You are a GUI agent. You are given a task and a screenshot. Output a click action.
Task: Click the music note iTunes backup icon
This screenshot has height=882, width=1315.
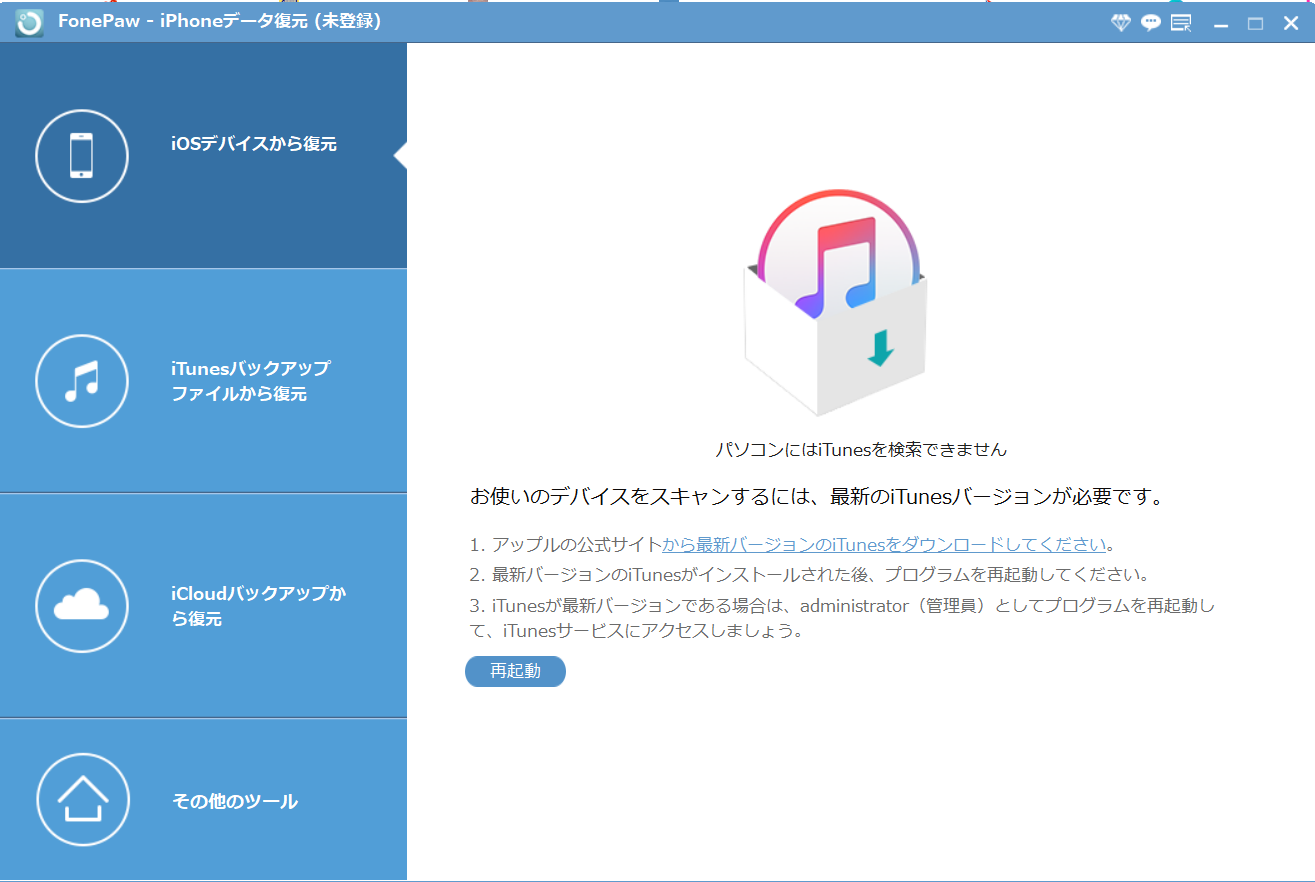[82, 381]
